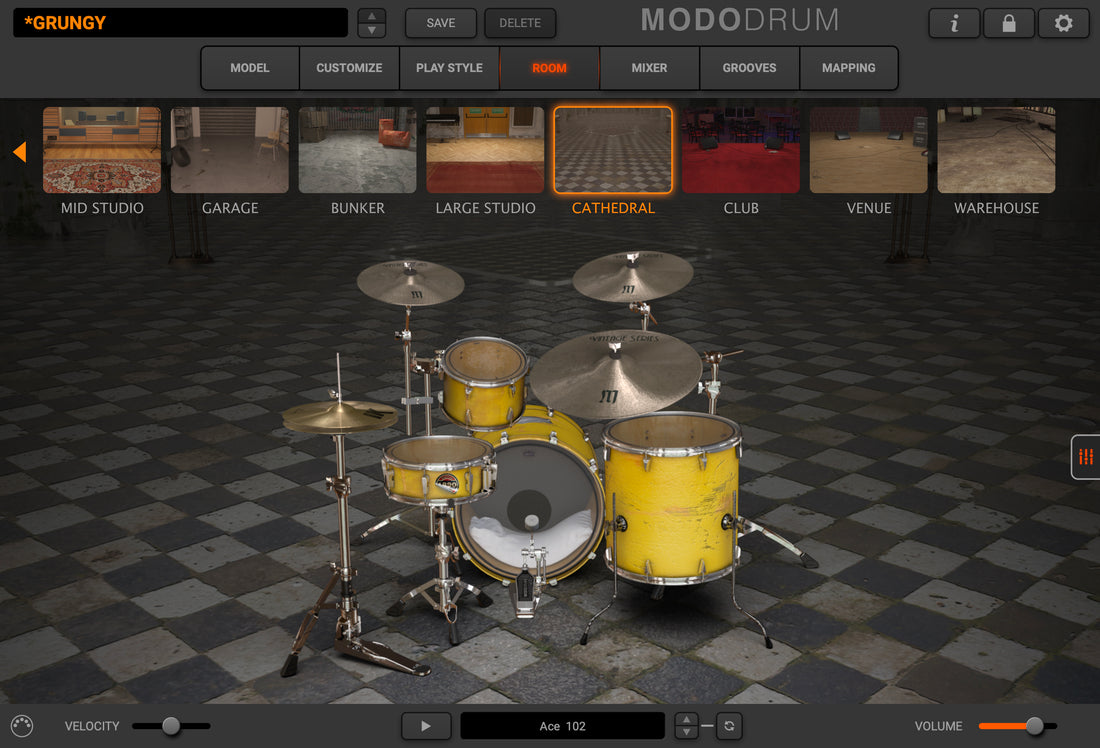Click the MIDI connector icon near Velocity
The width and height of the screenshot is (1100, 748).
pos(22,726)
